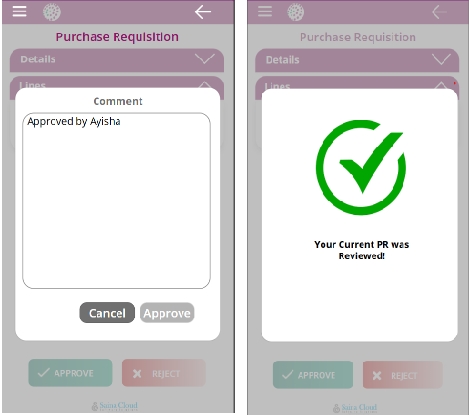469x415 pixels.
Task: Cancel the comment dialog
Action: click(107, 313)
